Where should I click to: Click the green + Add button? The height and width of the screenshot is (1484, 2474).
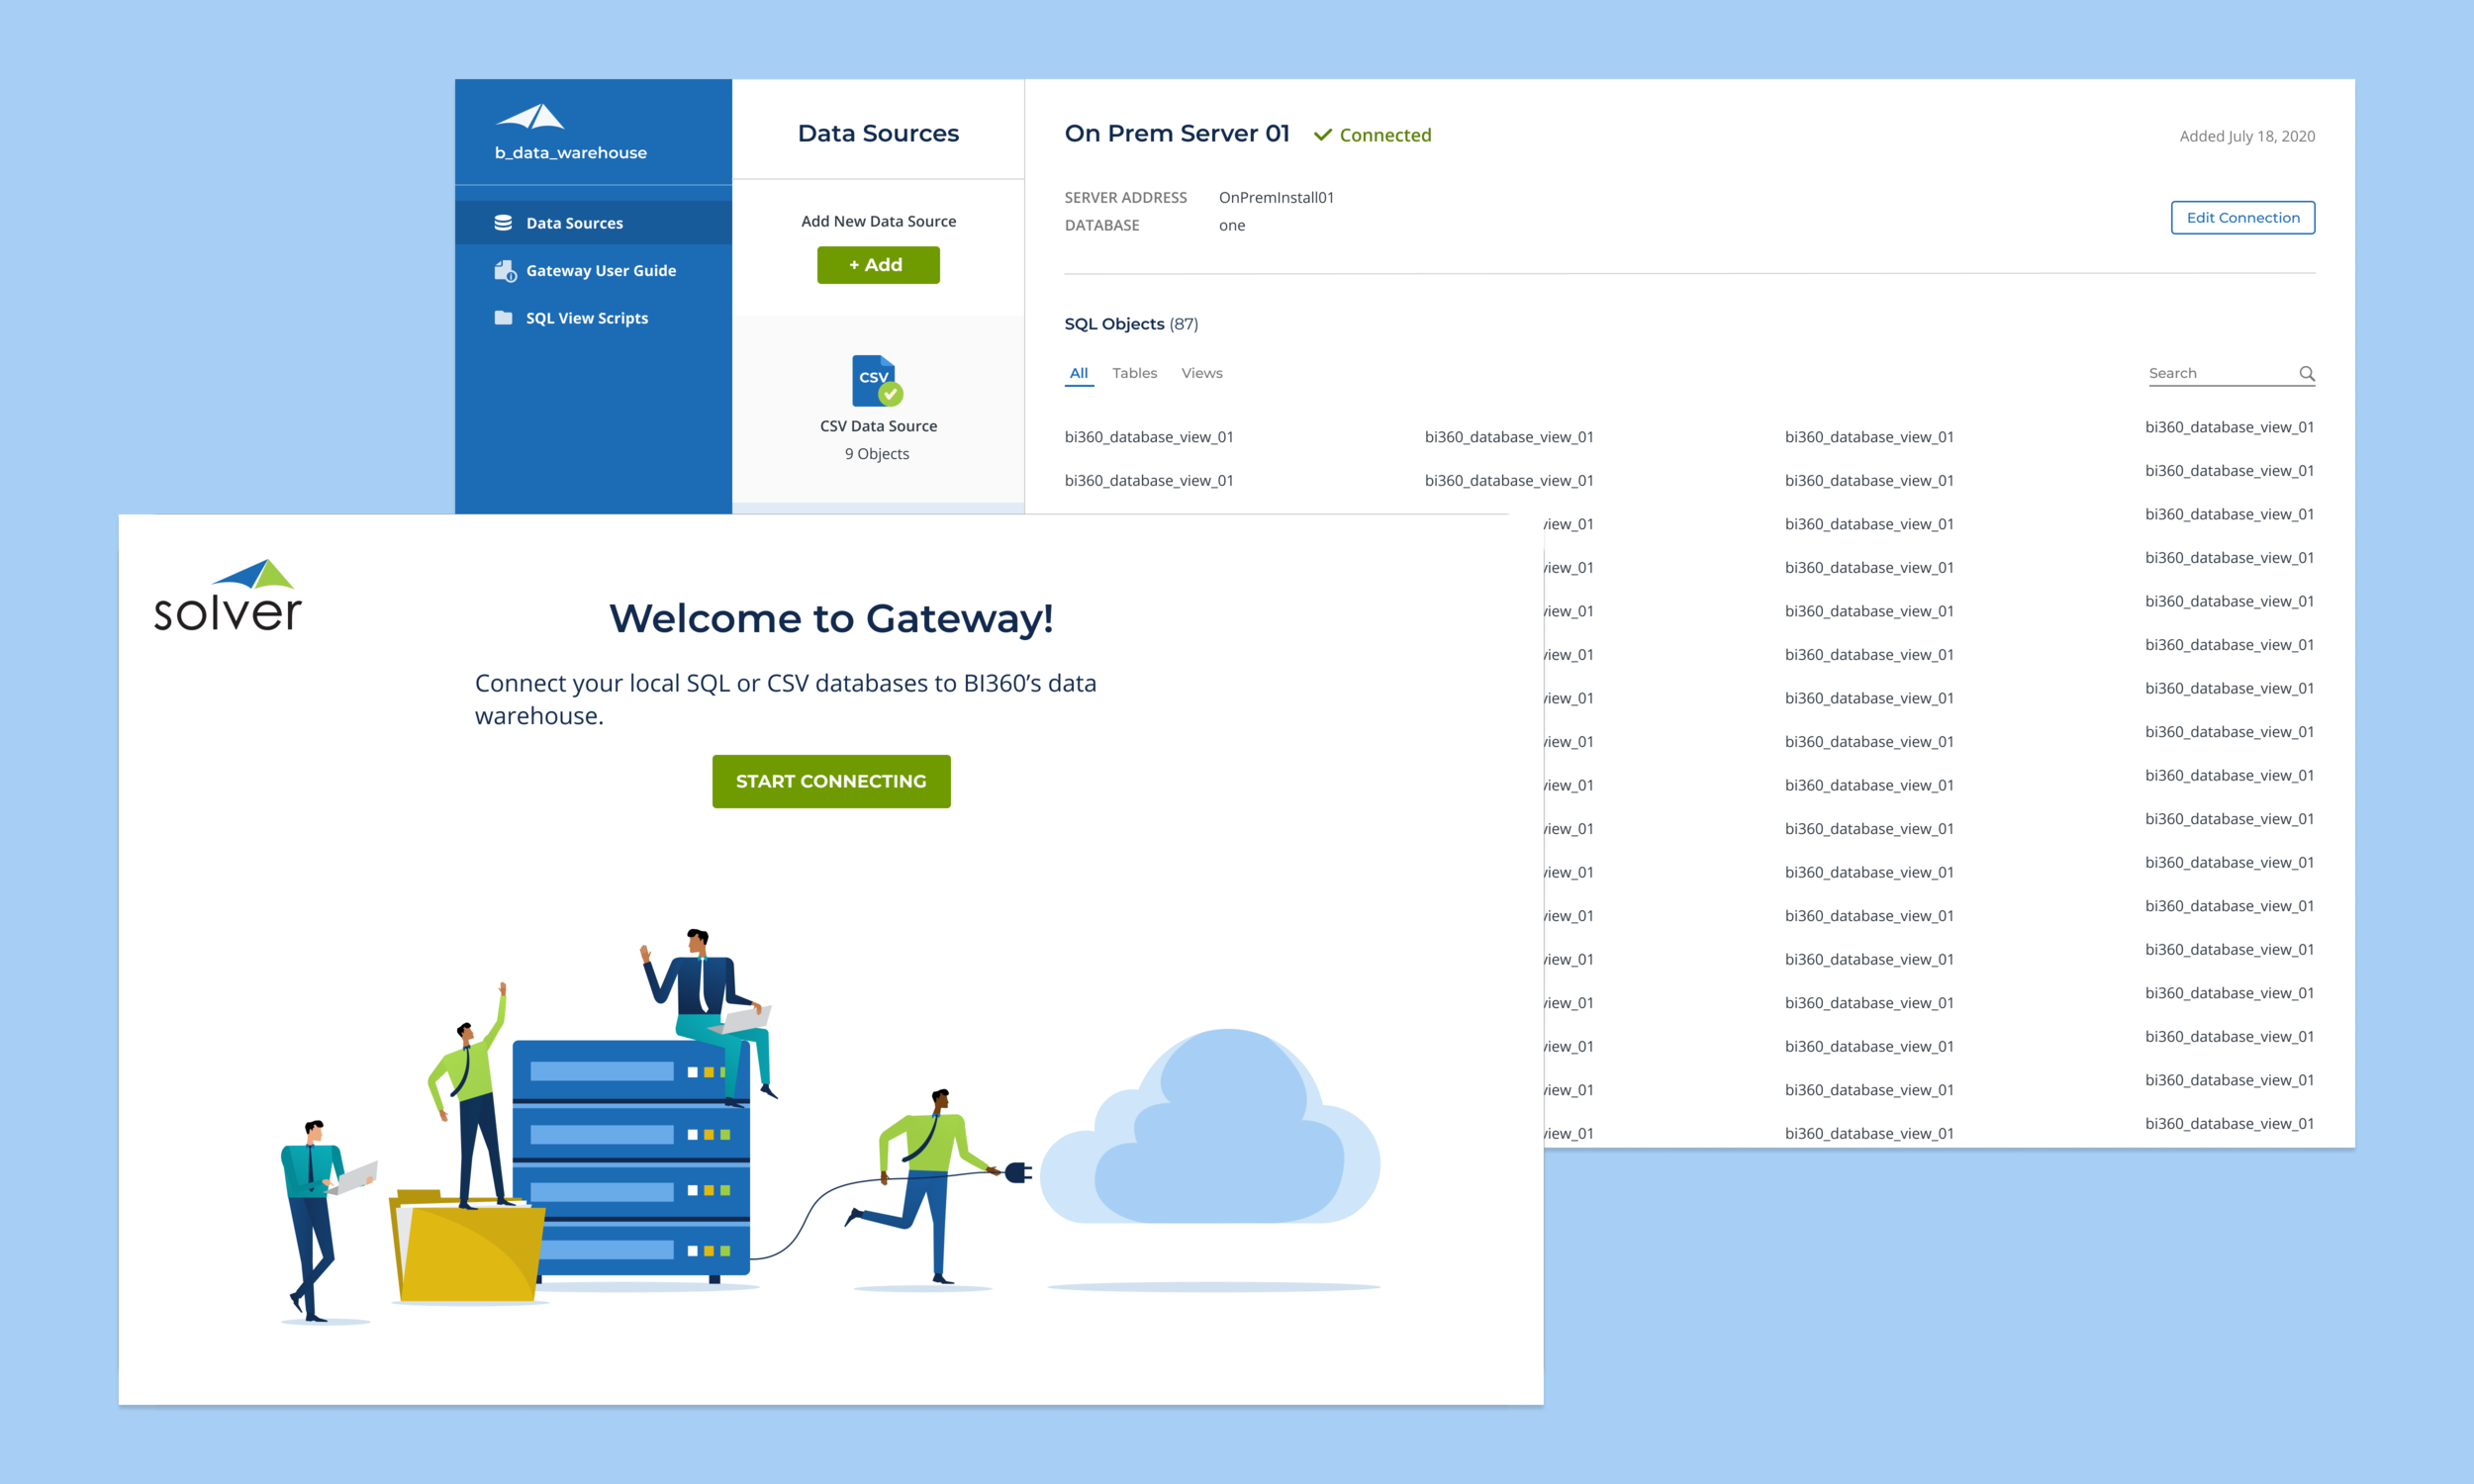click(878, 265)
